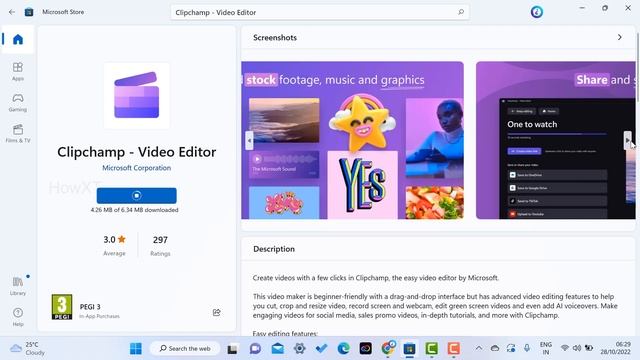
Task: Click the microphone tray icon
Action: [x=527, y=348]
